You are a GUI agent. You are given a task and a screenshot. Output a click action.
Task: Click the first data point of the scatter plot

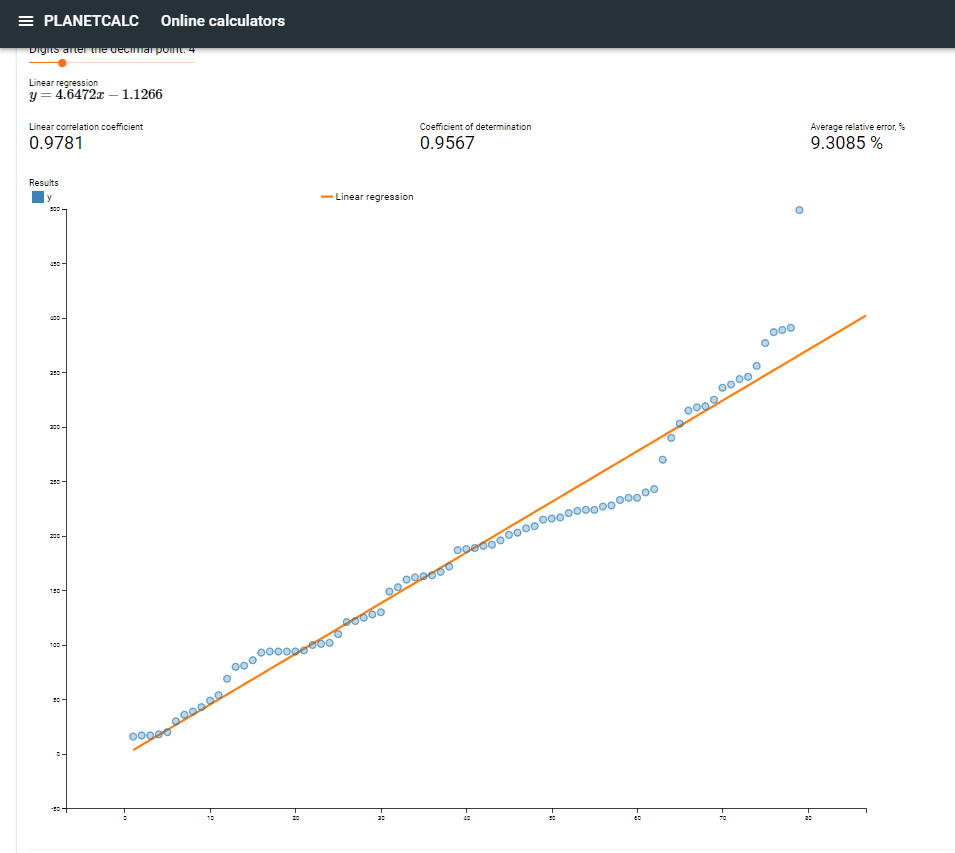click(133, 736)
